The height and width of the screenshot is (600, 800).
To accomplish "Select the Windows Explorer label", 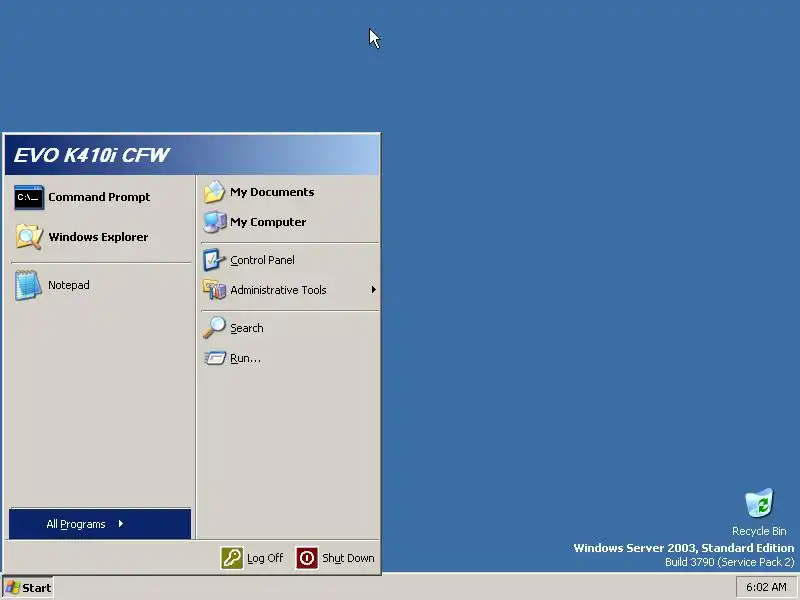I will pos(98,237).
